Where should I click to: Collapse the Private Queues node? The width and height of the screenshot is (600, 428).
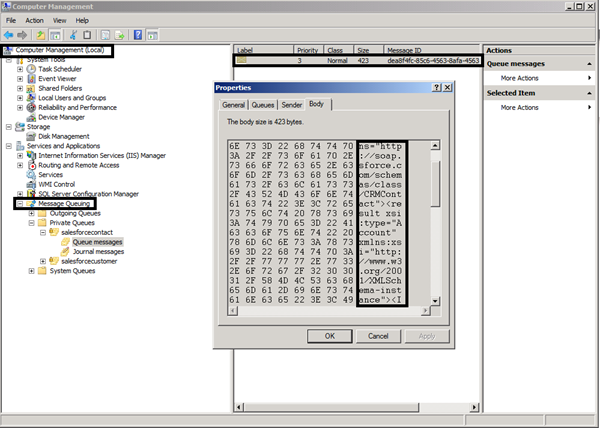(x=32, y=223)
